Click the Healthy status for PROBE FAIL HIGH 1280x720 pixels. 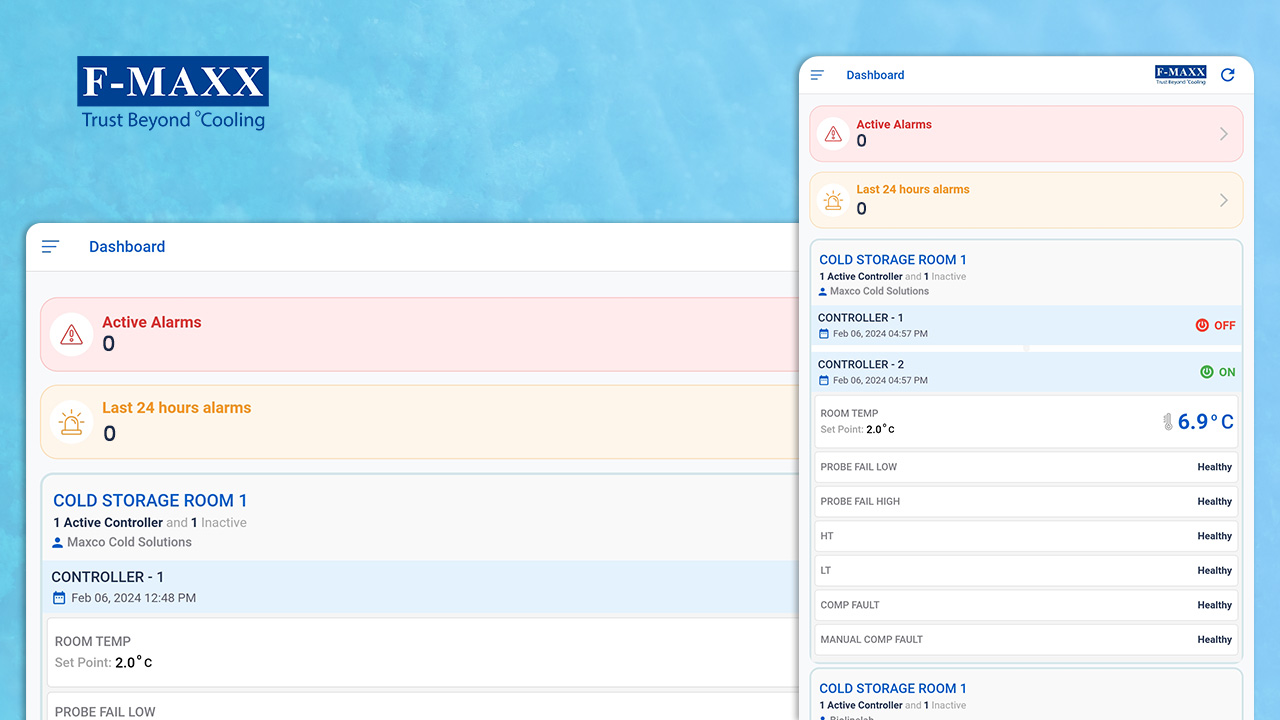[1215, 502]
